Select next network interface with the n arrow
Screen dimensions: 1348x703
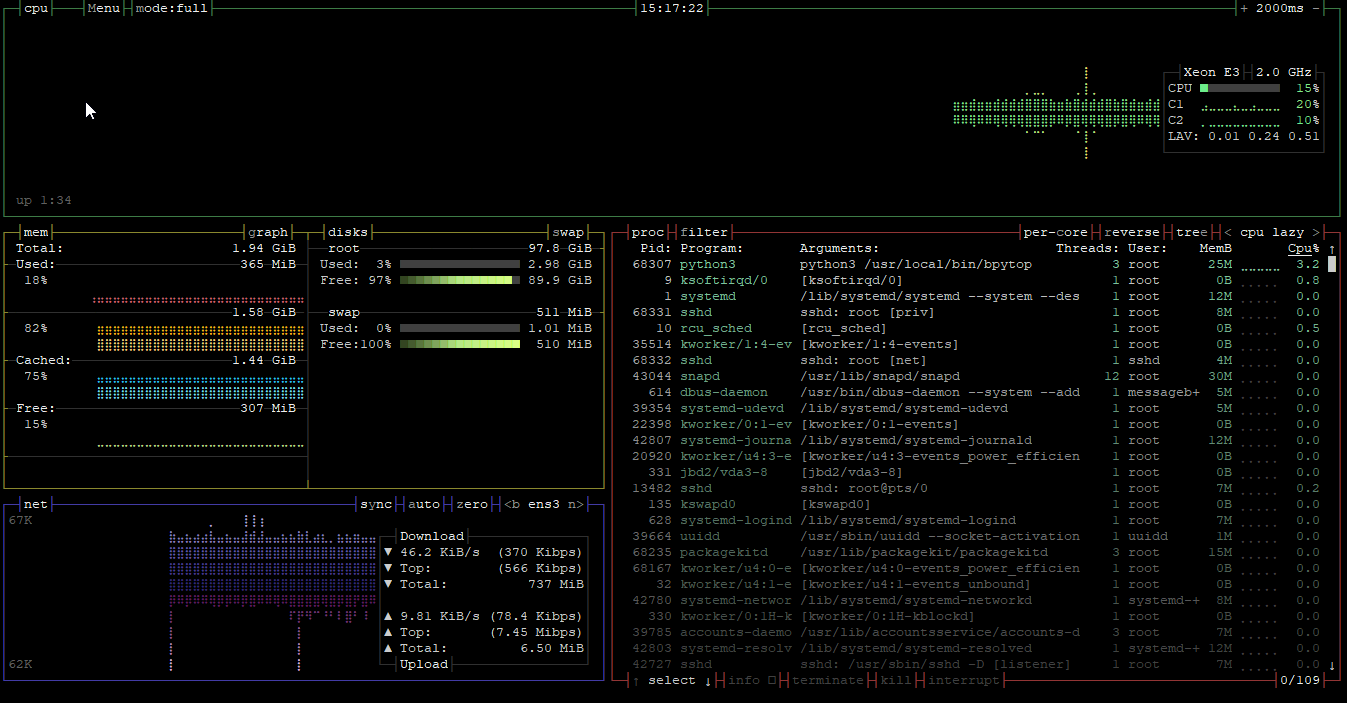coord(576,504)
